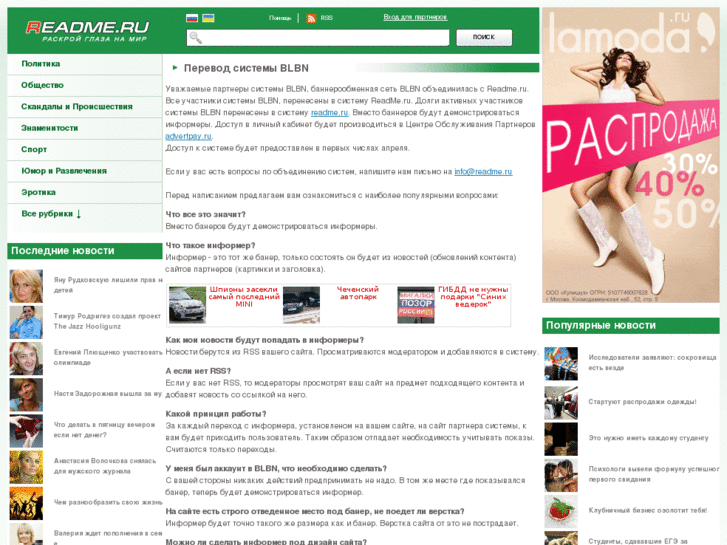Open Чем разнообразить свою жизнь link
727x545 pixels.
108,502
